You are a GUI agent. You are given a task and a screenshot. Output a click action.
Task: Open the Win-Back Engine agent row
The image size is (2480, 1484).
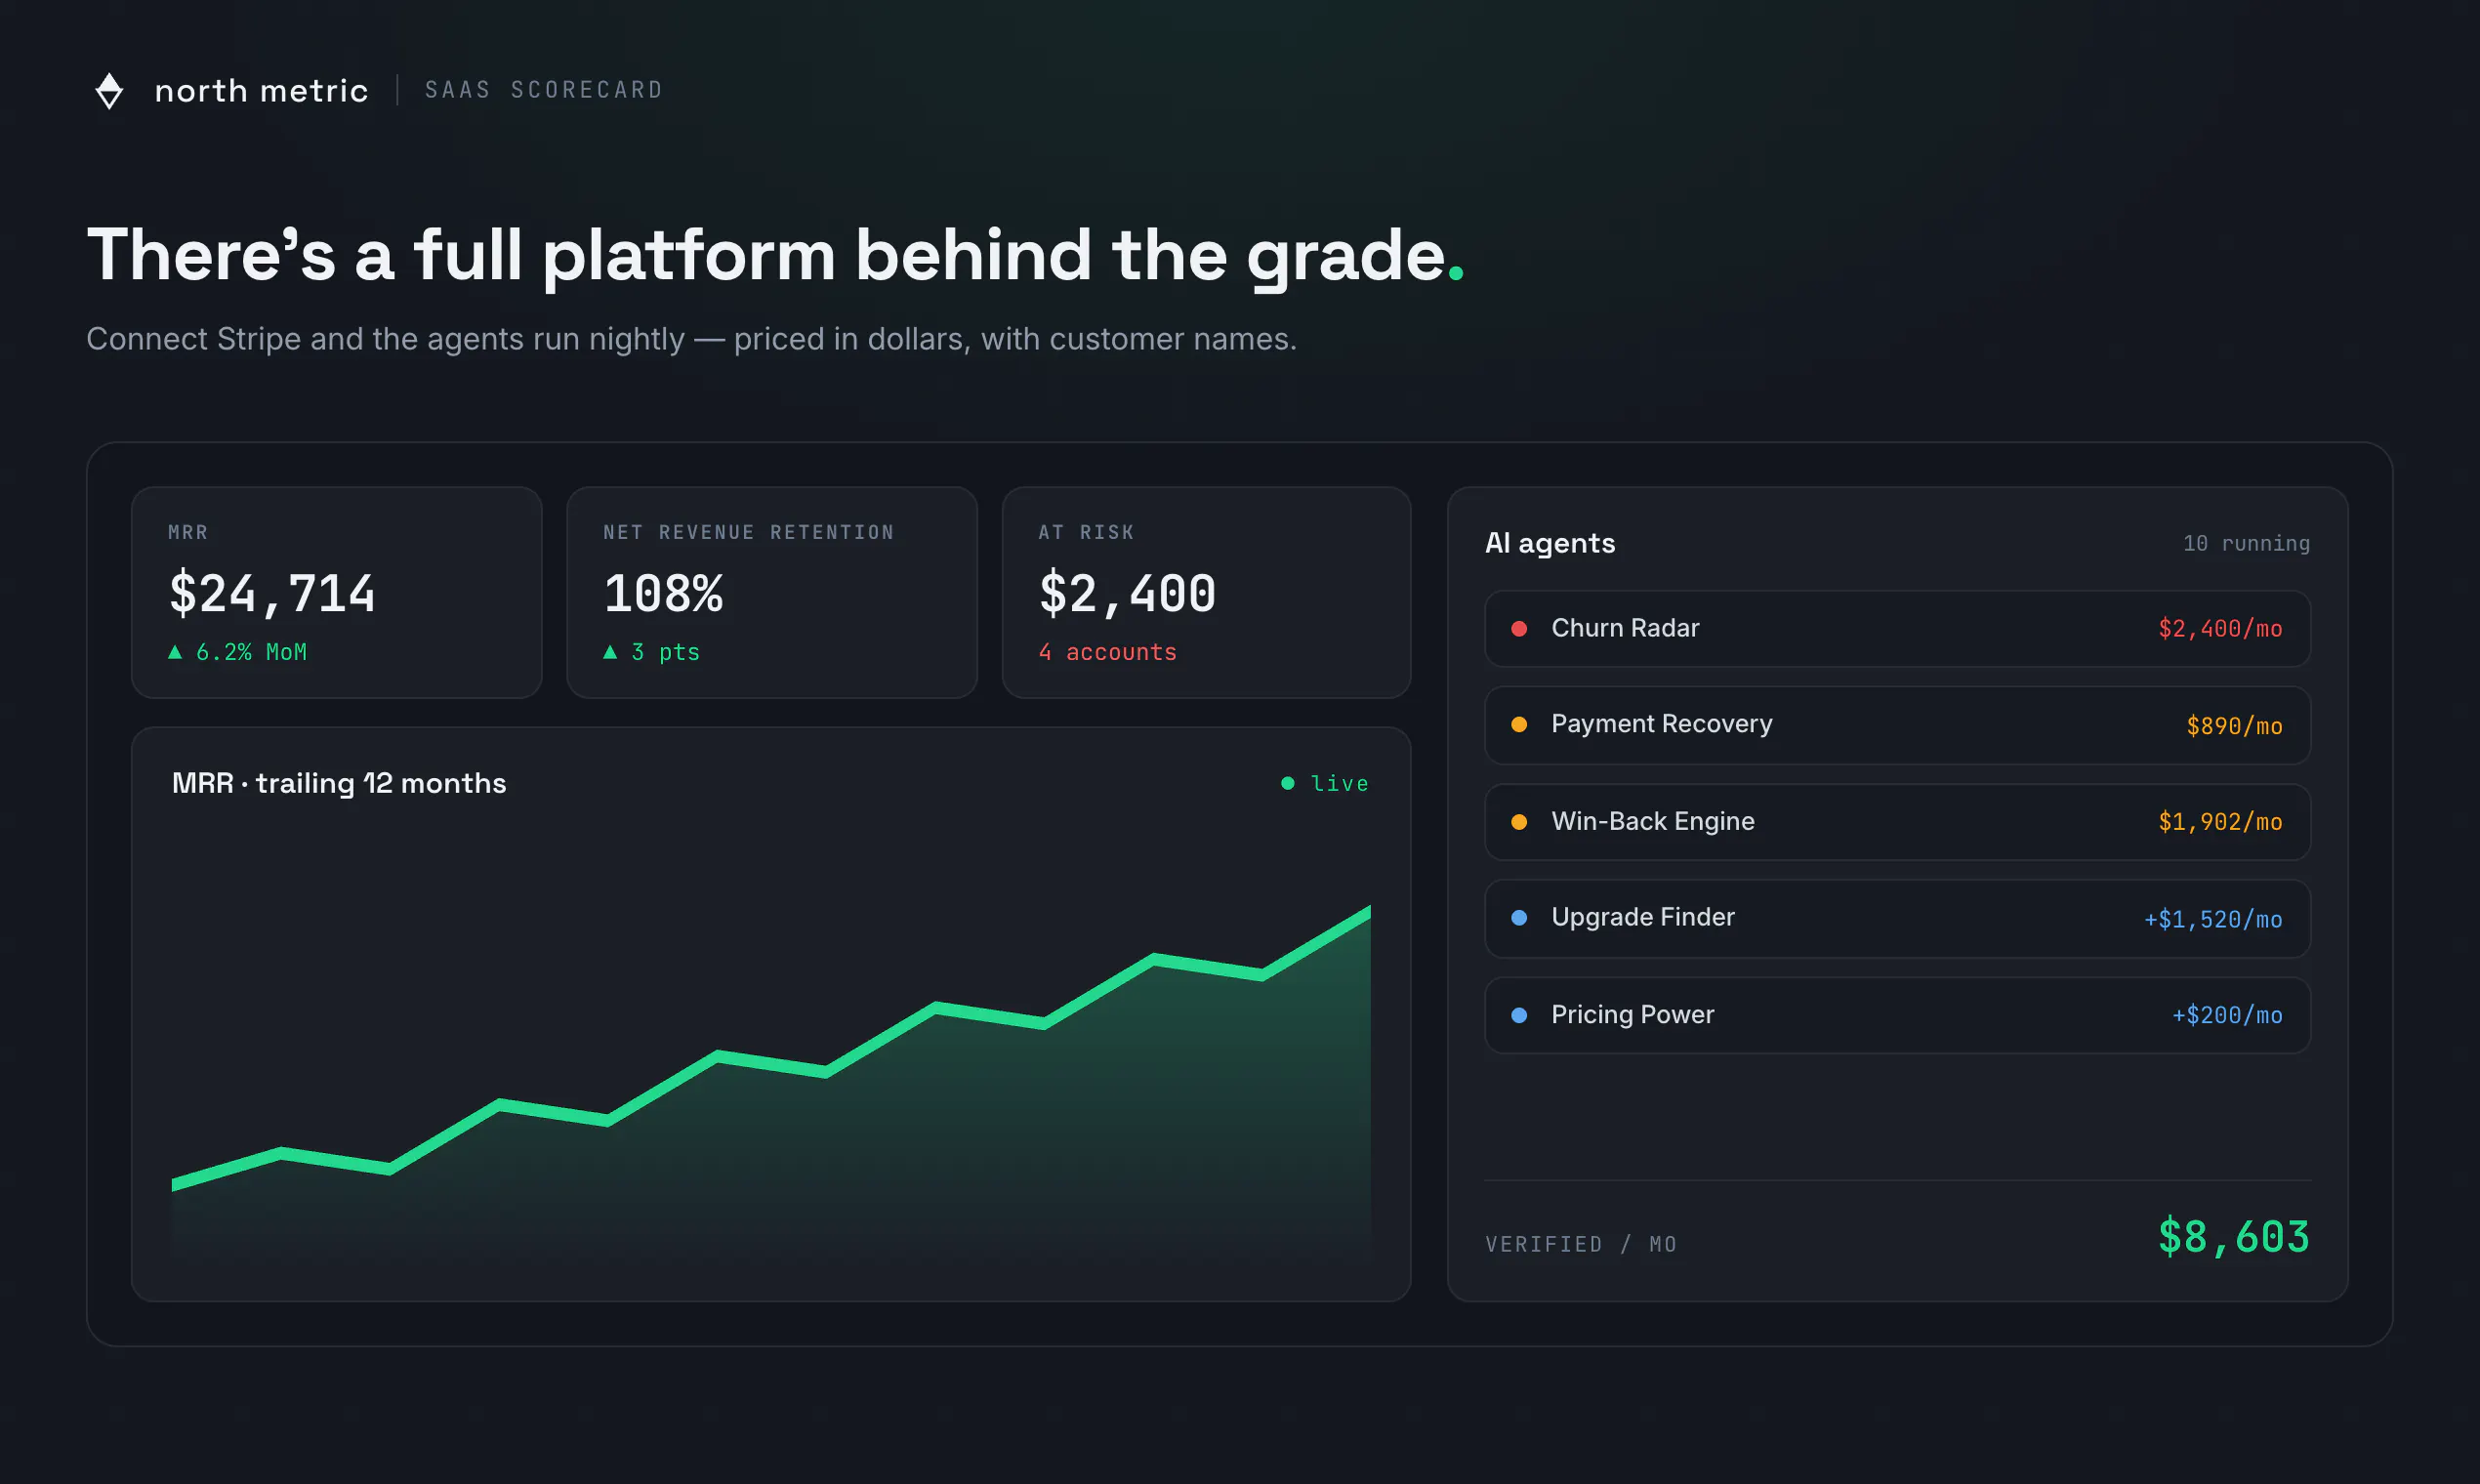1898,822
